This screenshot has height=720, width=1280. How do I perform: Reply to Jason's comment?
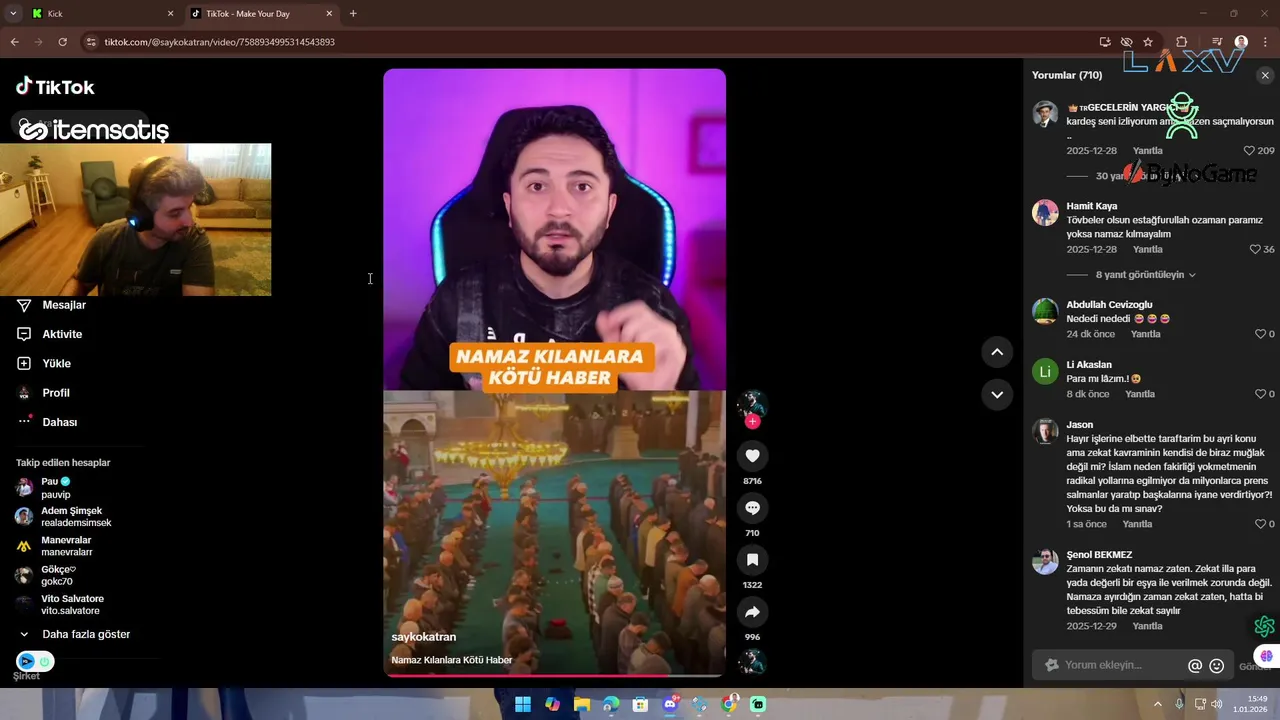[1137, 524]
